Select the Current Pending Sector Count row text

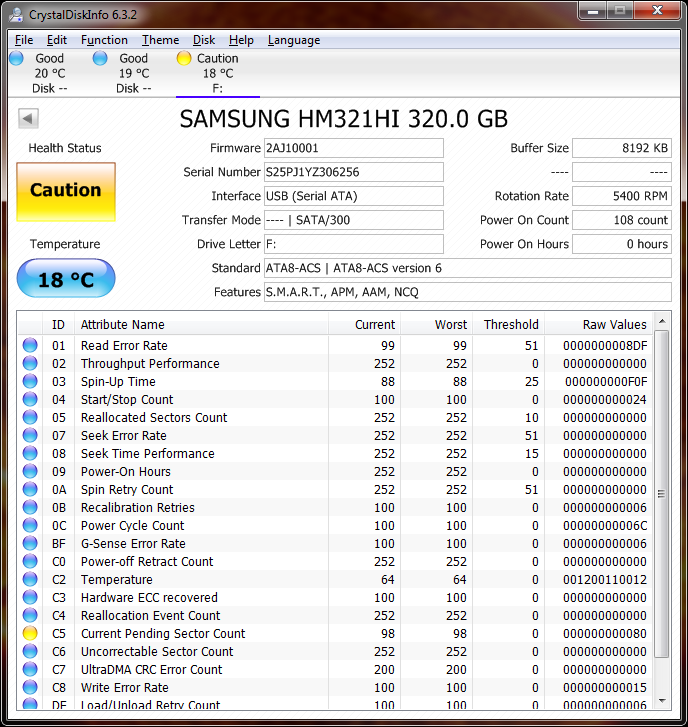coord(163,633)
